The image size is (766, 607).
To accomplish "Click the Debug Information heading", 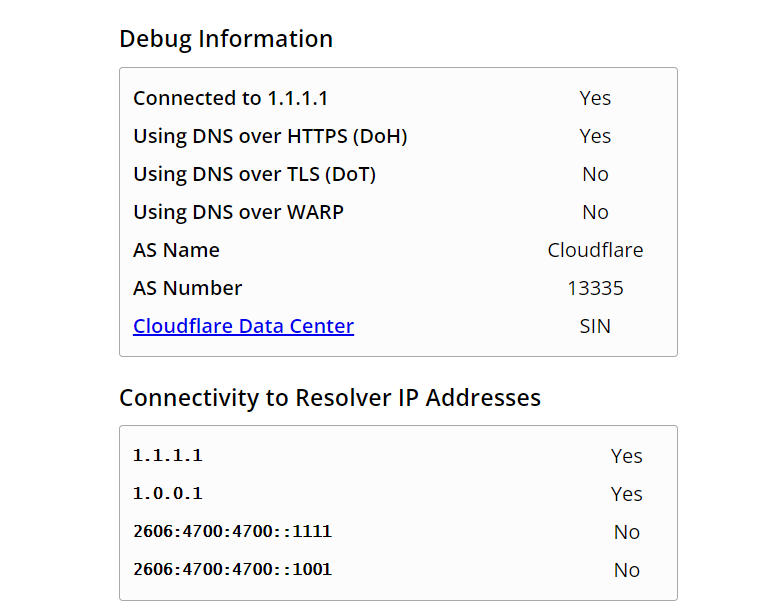I will pos(226,39).
